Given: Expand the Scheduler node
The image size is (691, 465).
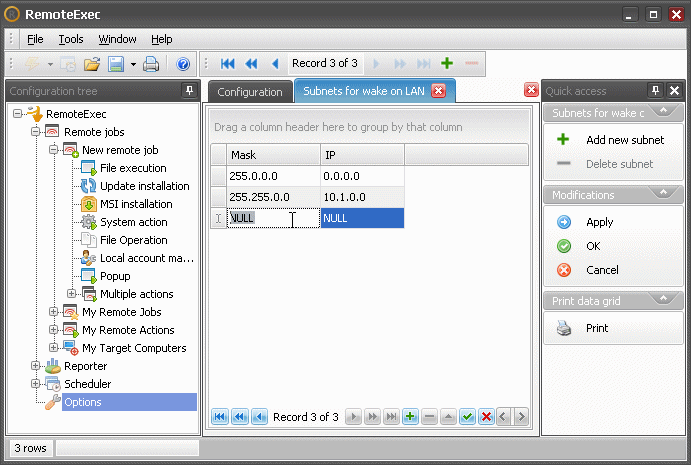Looking at the screenshot, I should tap(36, 384).
